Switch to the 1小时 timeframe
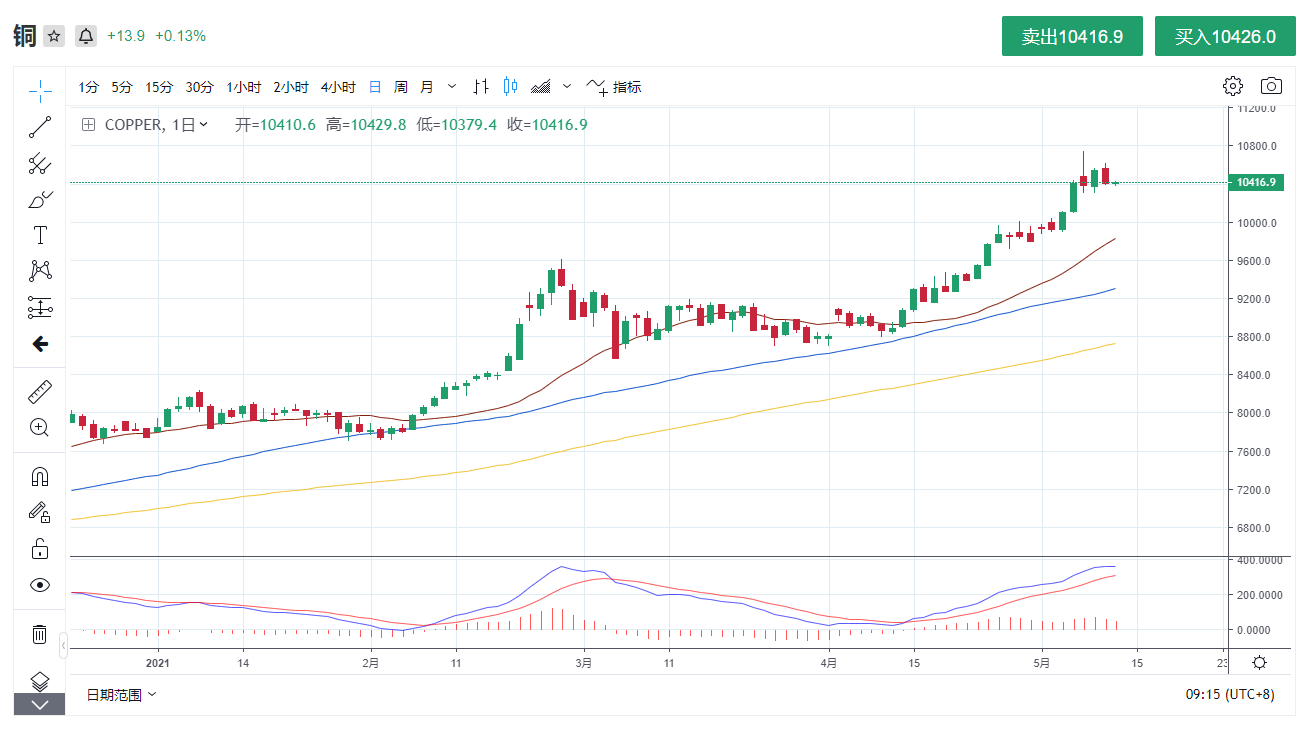 point(243,87)
